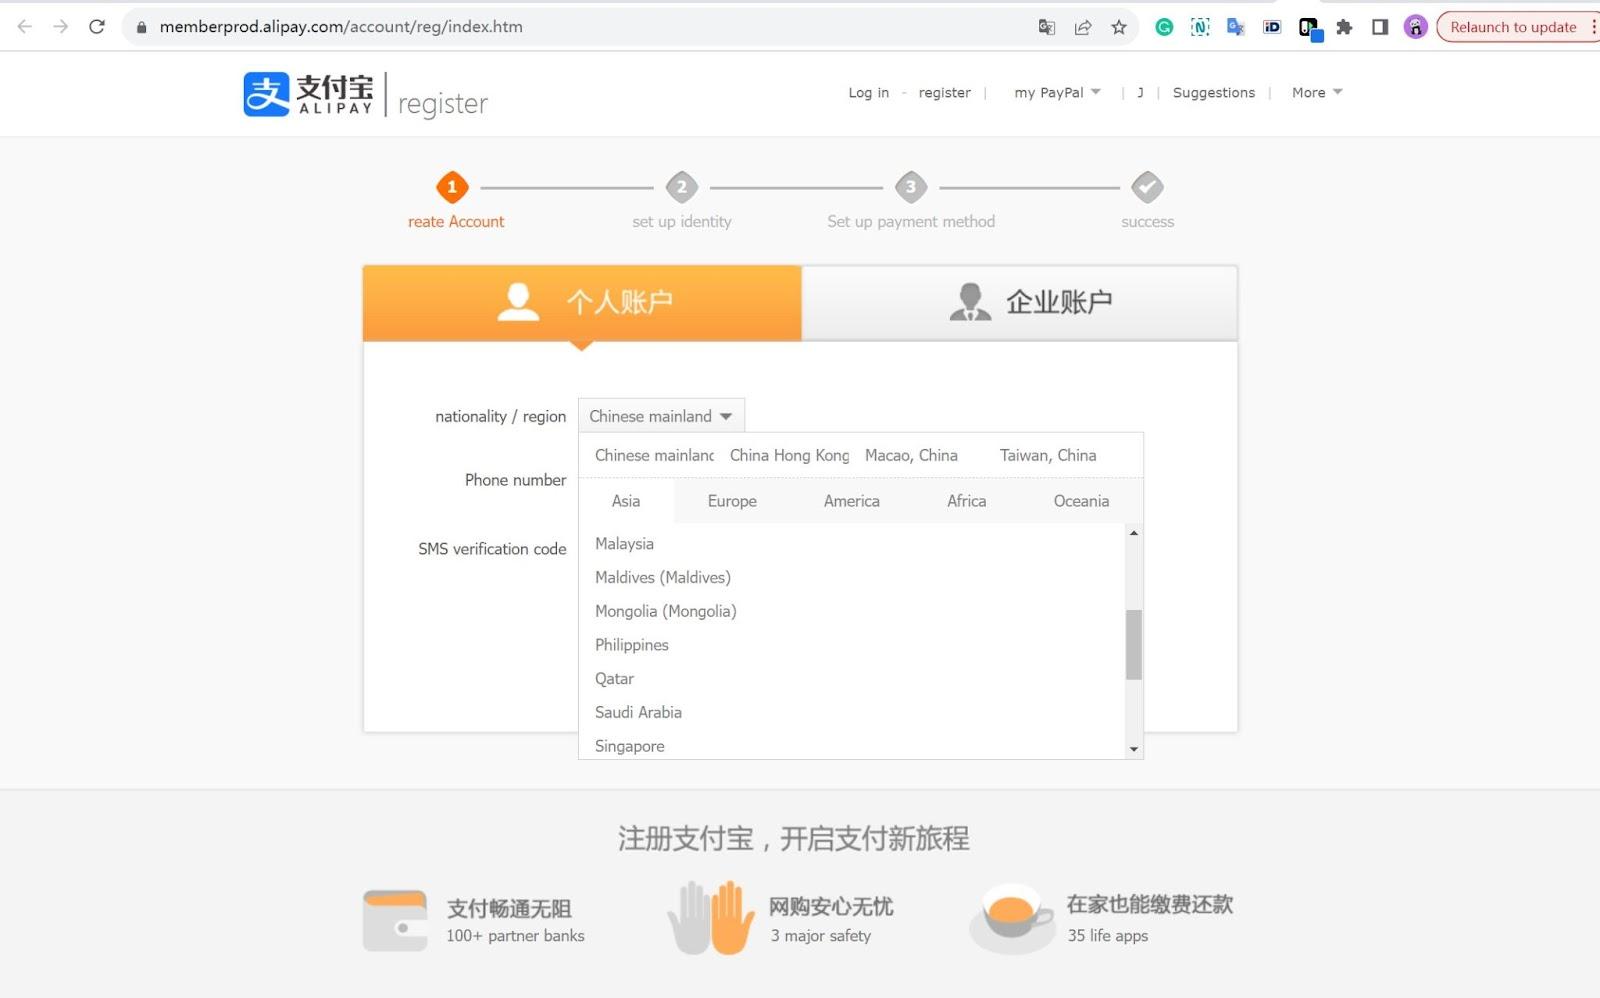This screenshot has width=1600, height=998.
Task: Open the browser Extensions puzzle icon
Action: (x=1344, y=27)
